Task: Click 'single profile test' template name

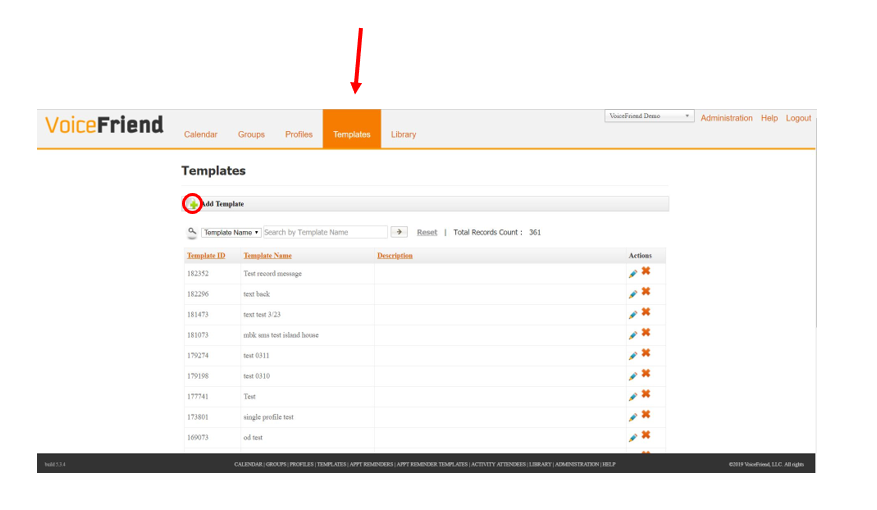Action: click(x=268, y=417)
